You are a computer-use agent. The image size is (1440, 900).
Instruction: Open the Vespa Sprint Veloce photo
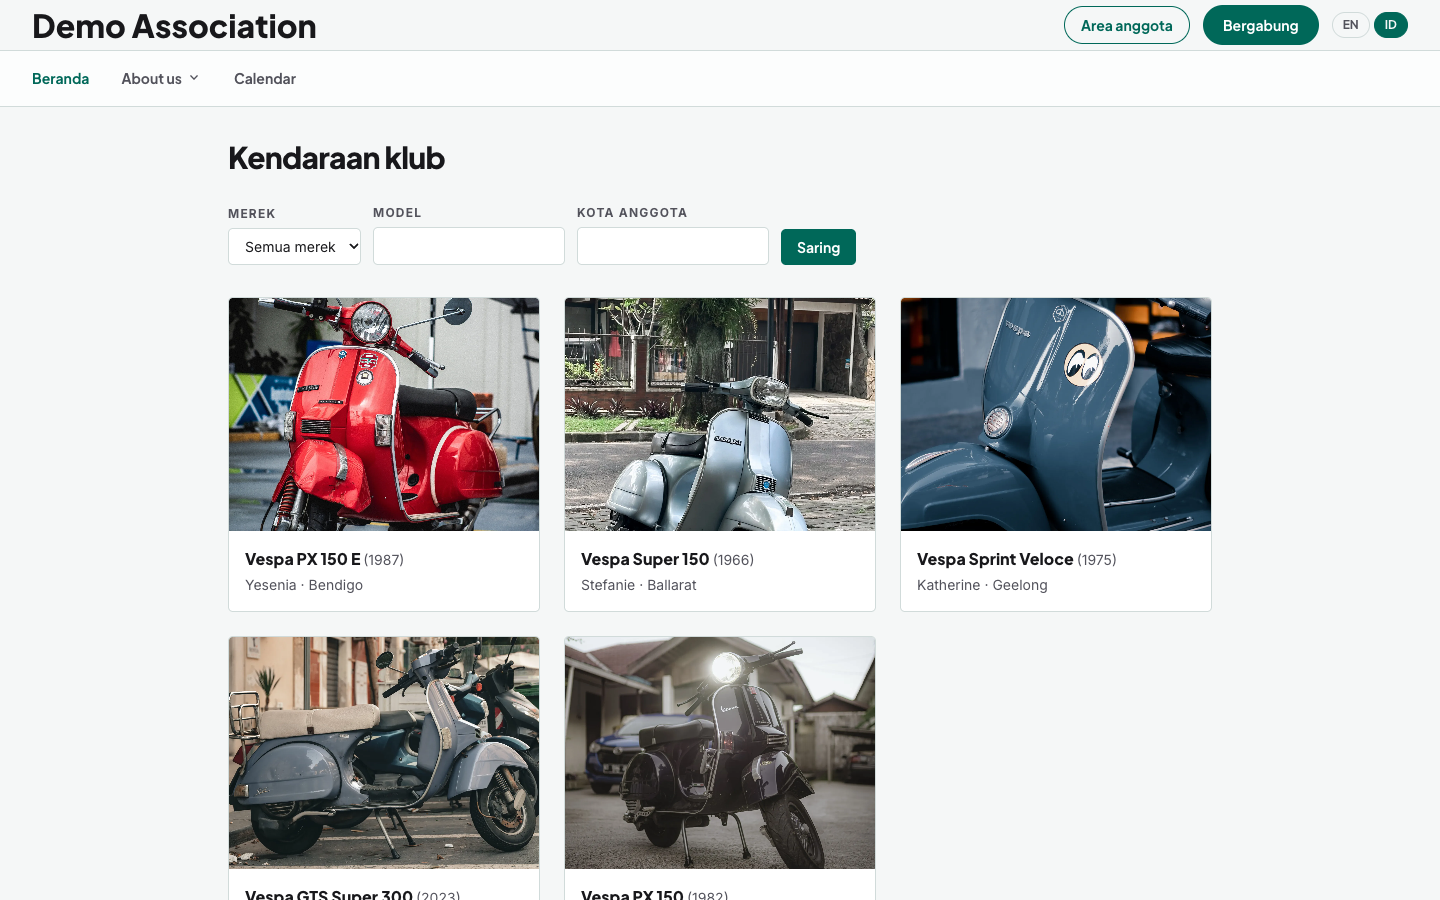coord(1056,414)
